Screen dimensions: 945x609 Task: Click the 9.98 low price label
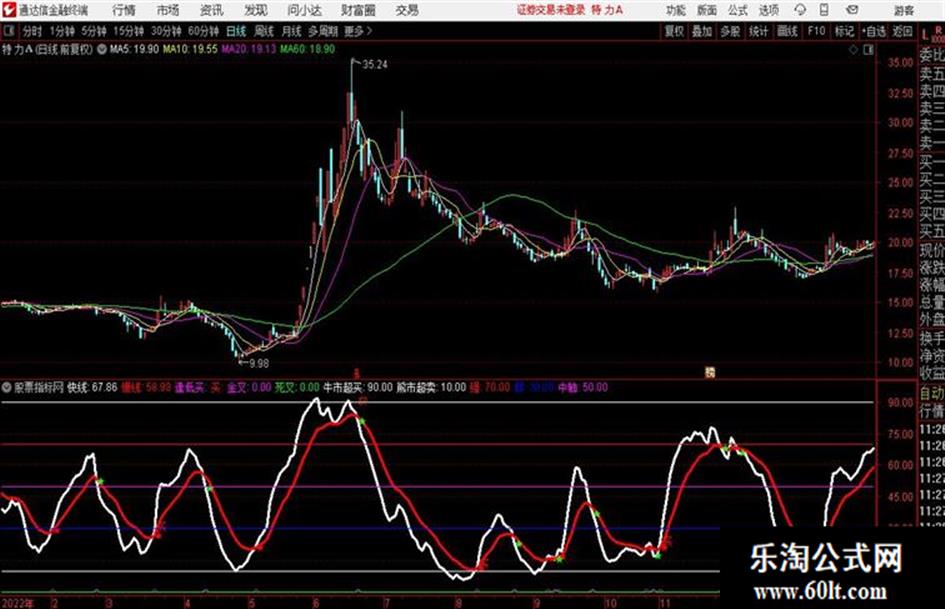click(259, 364)
